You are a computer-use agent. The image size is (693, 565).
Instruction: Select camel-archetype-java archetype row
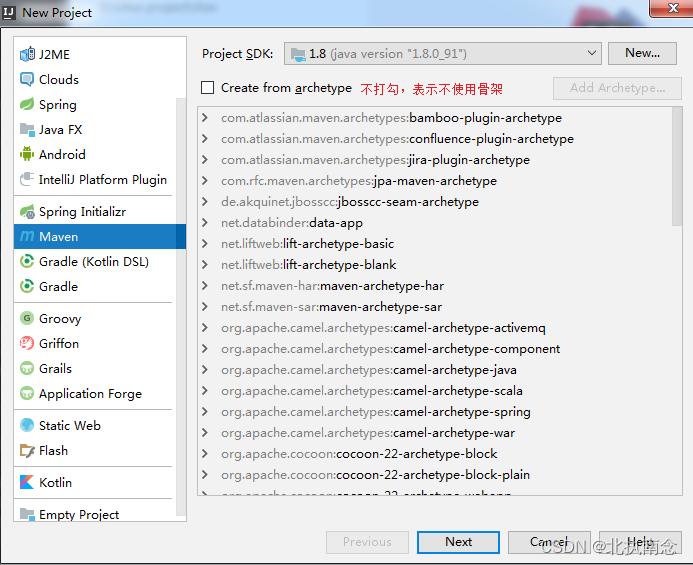click(435, 370)
